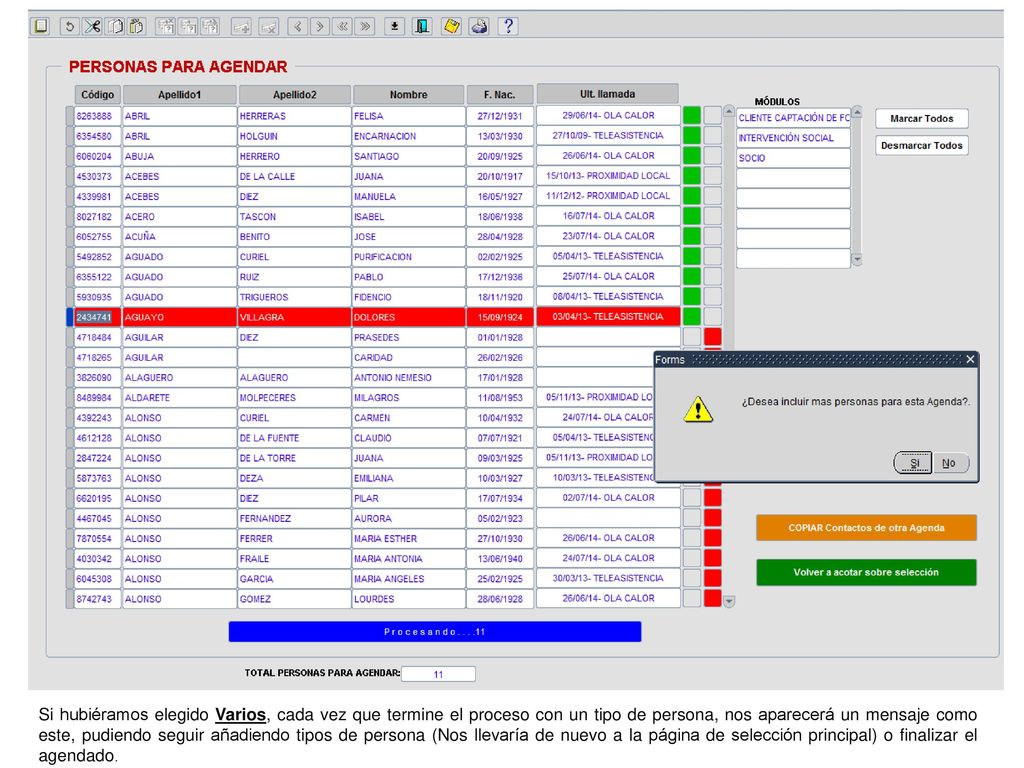Select INTERVENCIÓN SOCIAL module
Viewport: 1024px width, 768px height.
pyautogui.click(x=793, y=138)
